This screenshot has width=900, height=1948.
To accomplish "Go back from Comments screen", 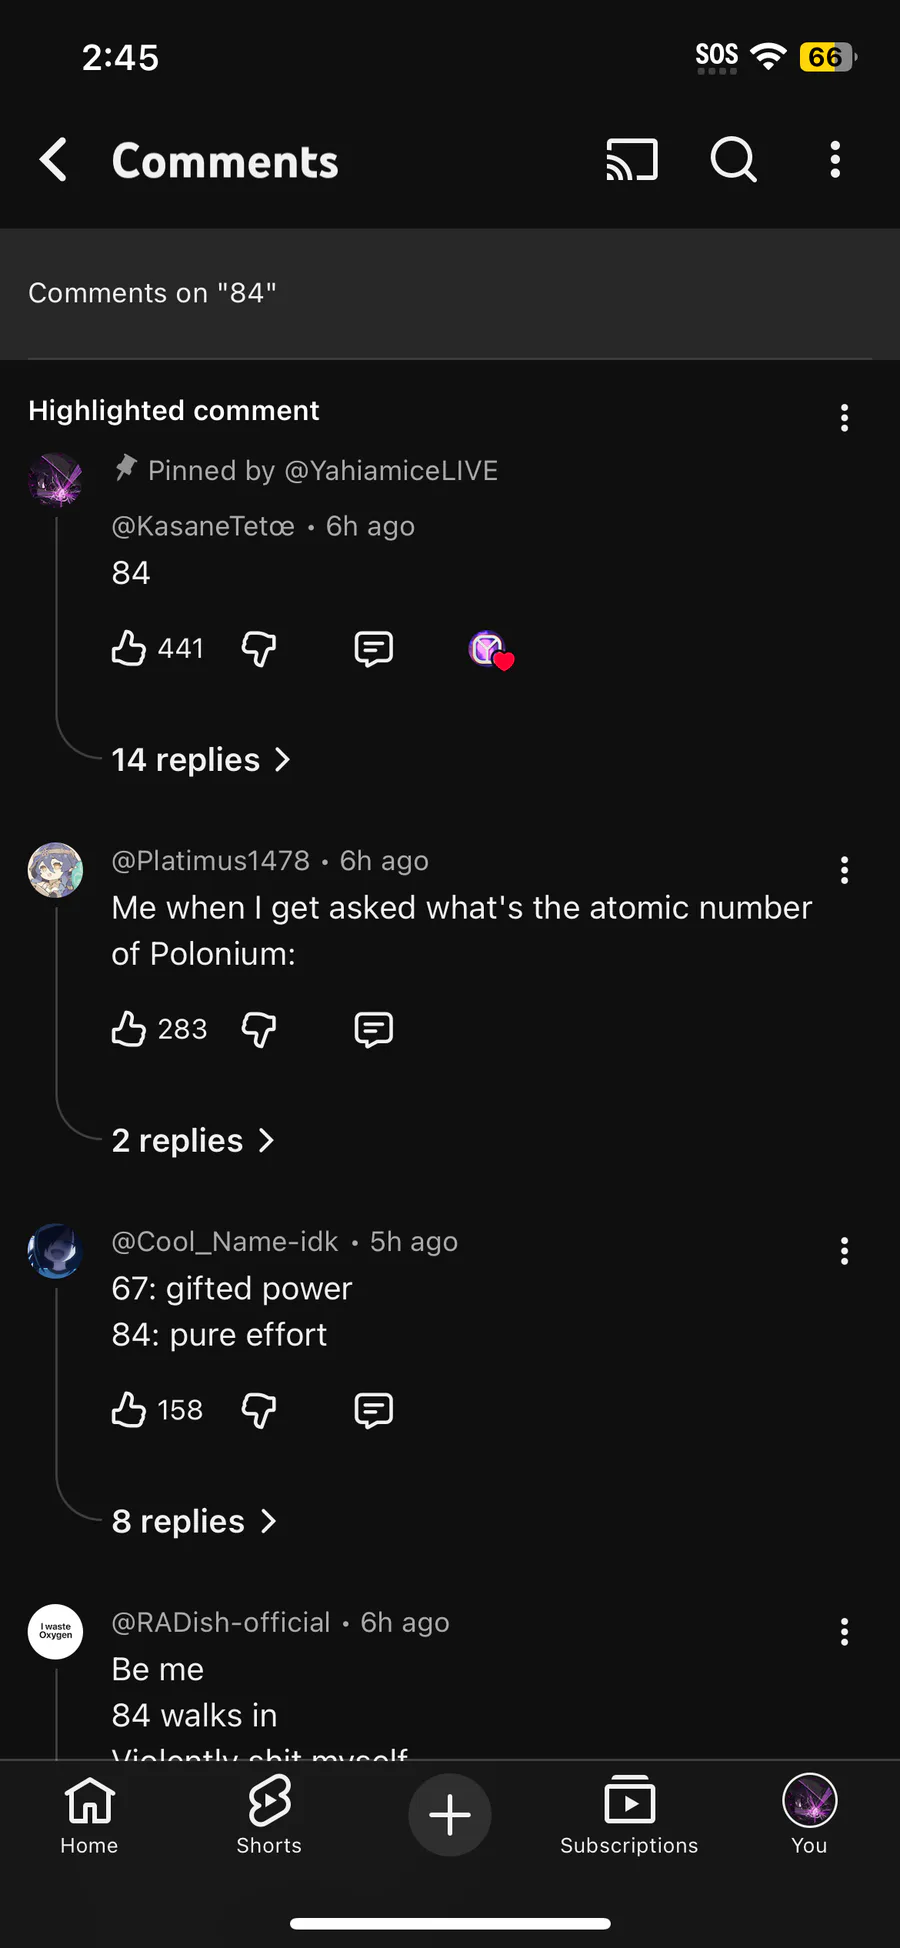I will (54, 160).
